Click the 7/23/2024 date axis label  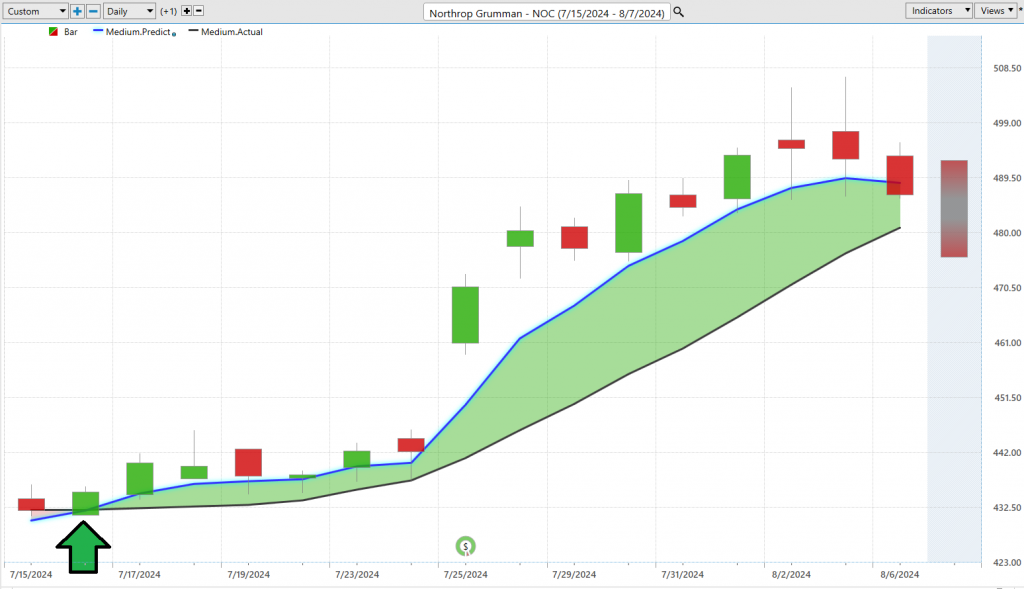coord(357,575)
